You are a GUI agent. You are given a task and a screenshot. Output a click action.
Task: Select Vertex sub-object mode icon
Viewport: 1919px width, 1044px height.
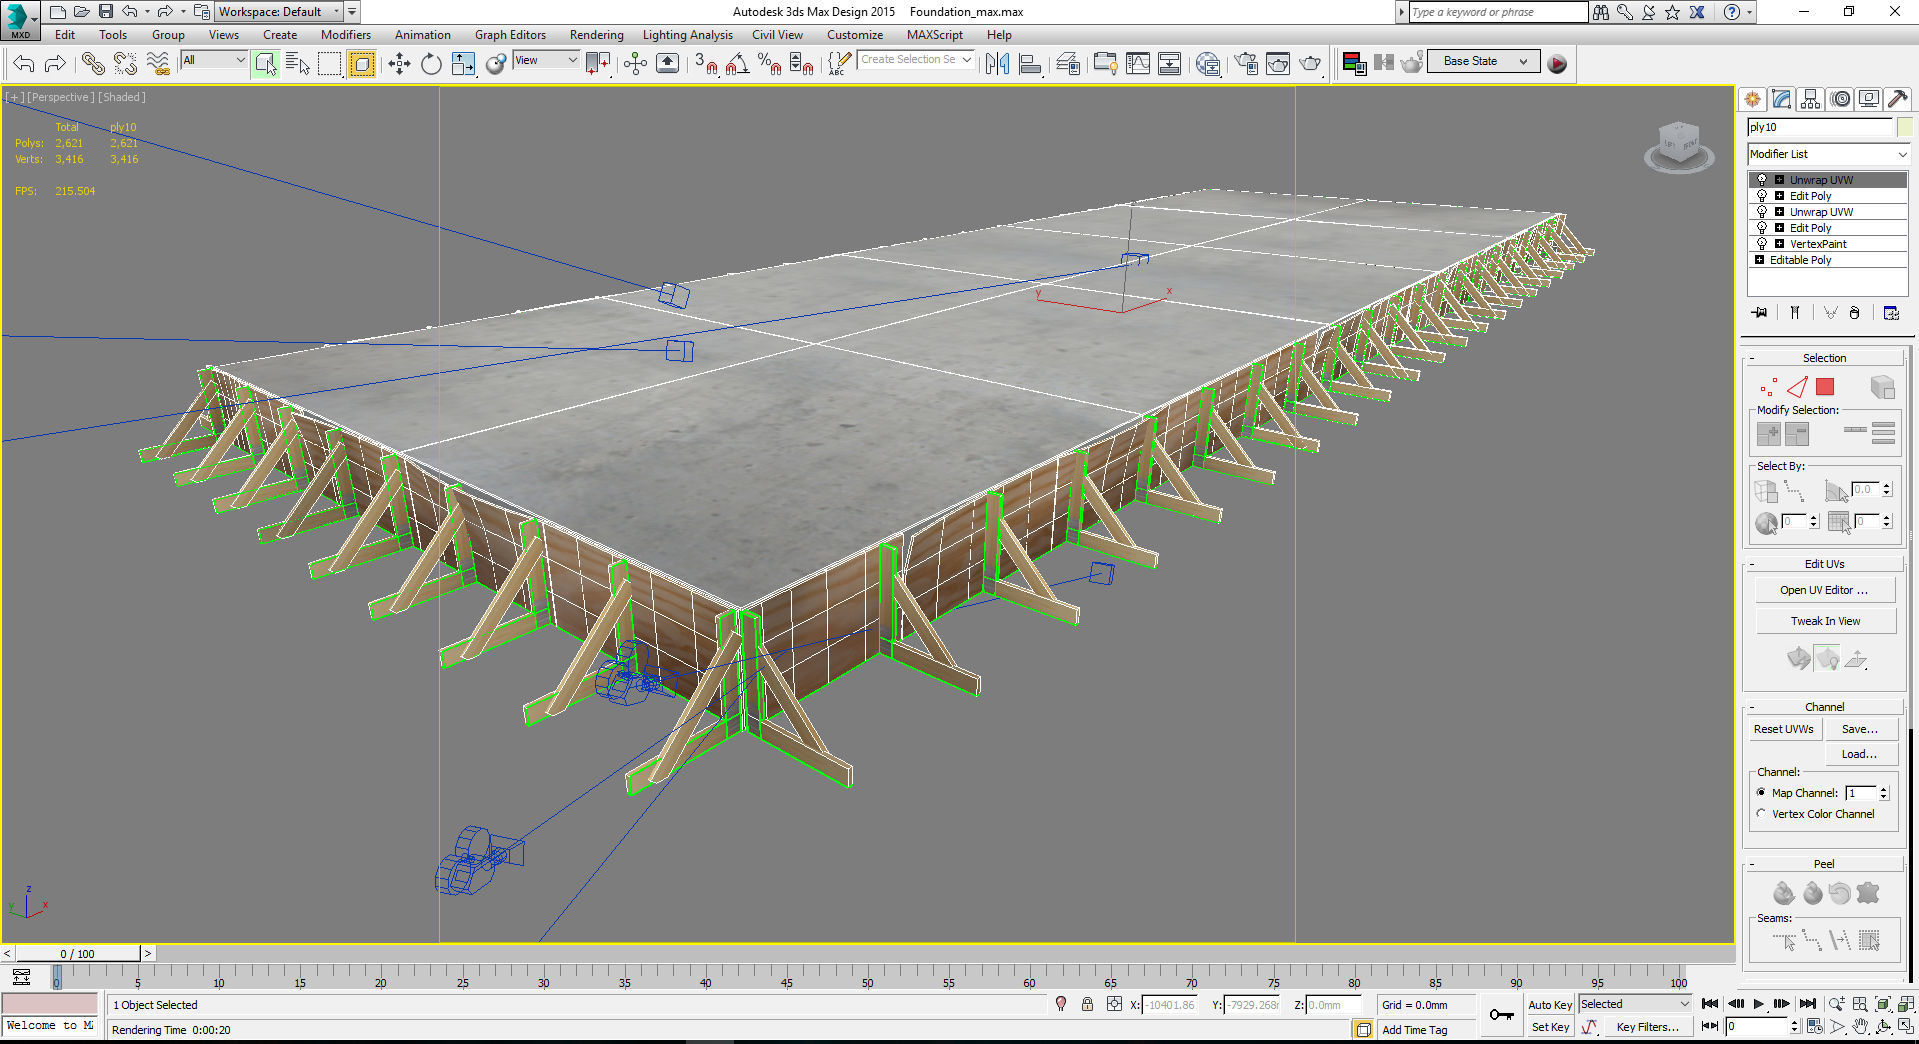[x=1768, y=387]
